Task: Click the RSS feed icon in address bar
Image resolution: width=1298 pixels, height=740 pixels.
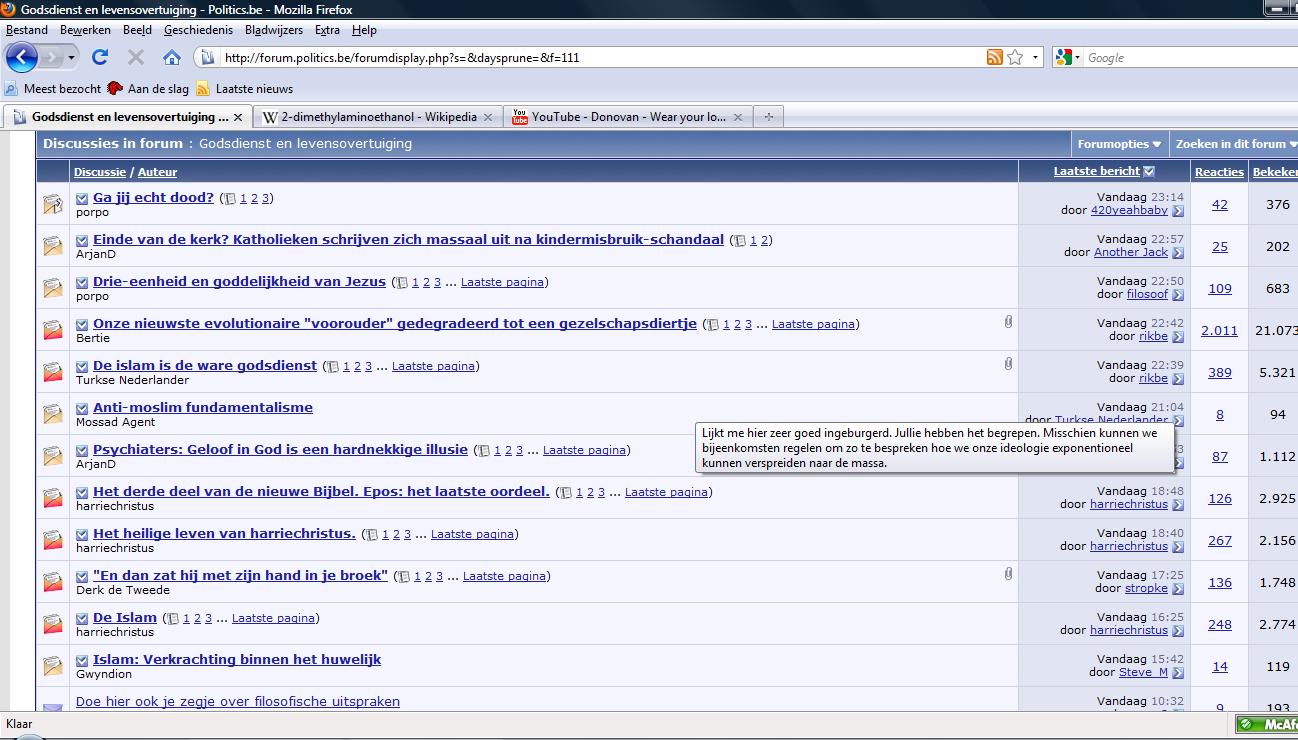Action: point(994,57)
